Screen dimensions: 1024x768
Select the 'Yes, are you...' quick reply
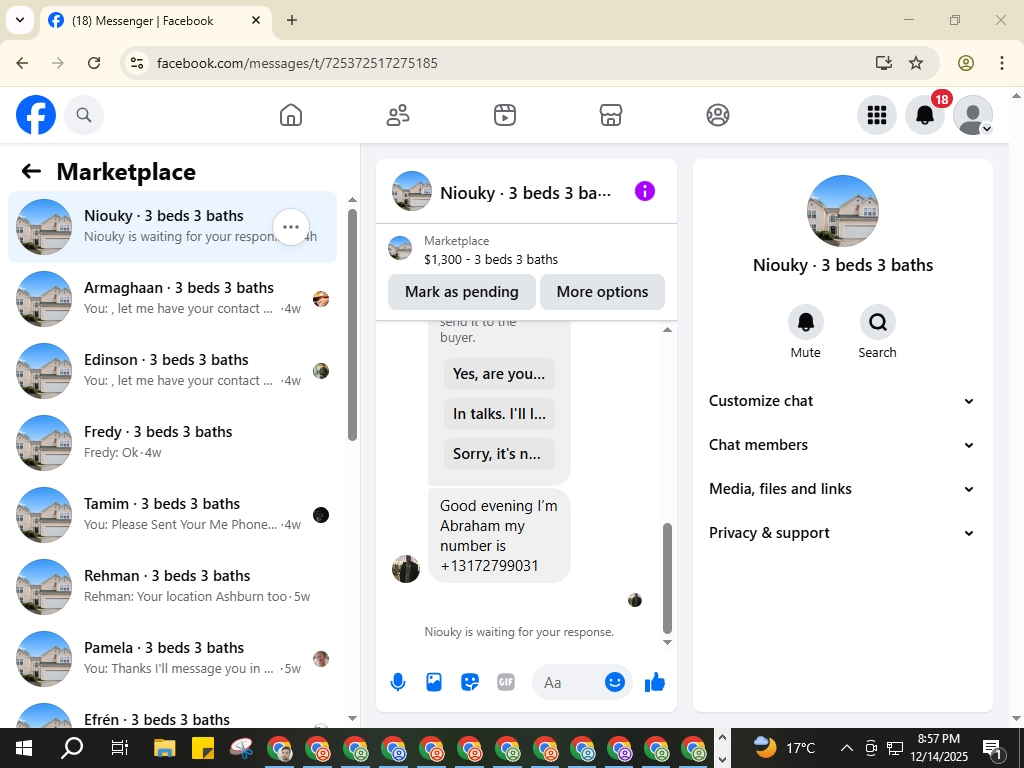click(499, 374)
